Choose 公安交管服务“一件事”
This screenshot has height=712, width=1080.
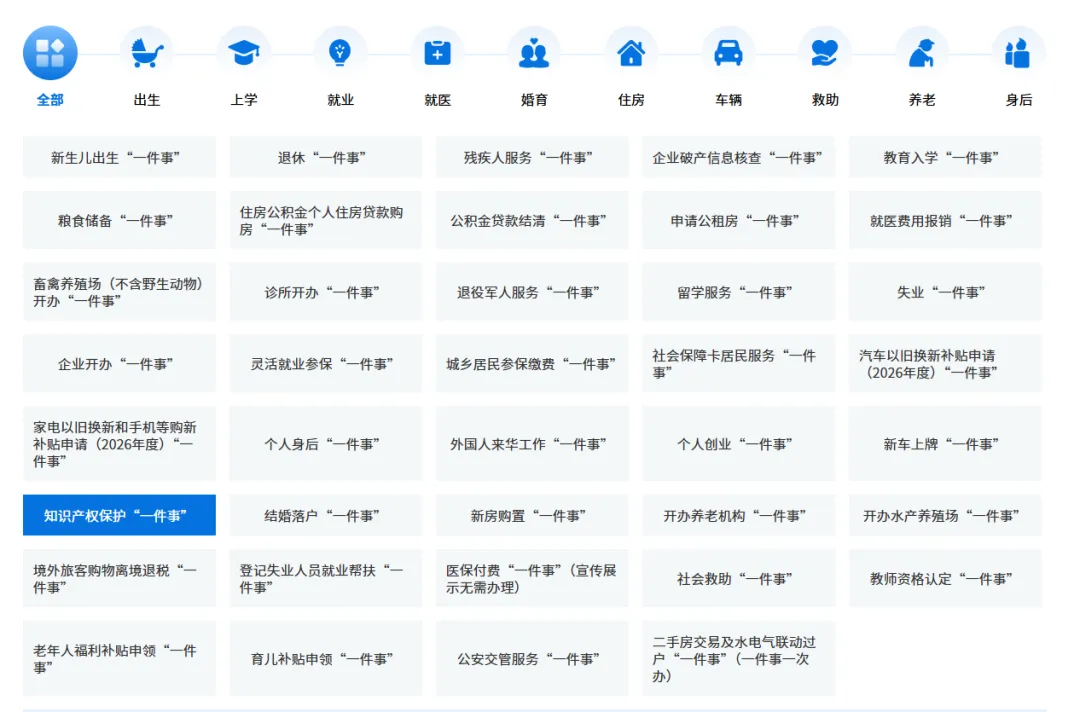(x=532, y=658)
